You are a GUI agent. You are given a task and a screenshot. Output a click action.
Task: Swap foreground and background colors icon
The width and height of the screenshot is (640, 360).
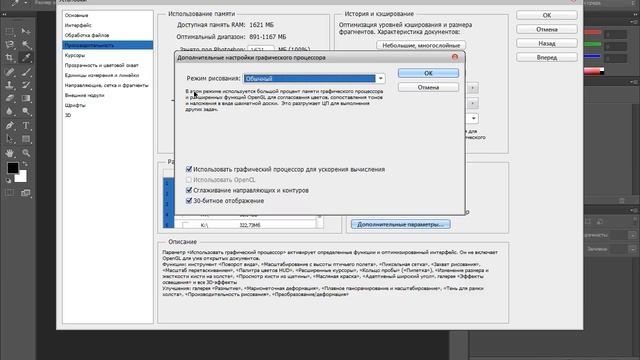point(24,164)
